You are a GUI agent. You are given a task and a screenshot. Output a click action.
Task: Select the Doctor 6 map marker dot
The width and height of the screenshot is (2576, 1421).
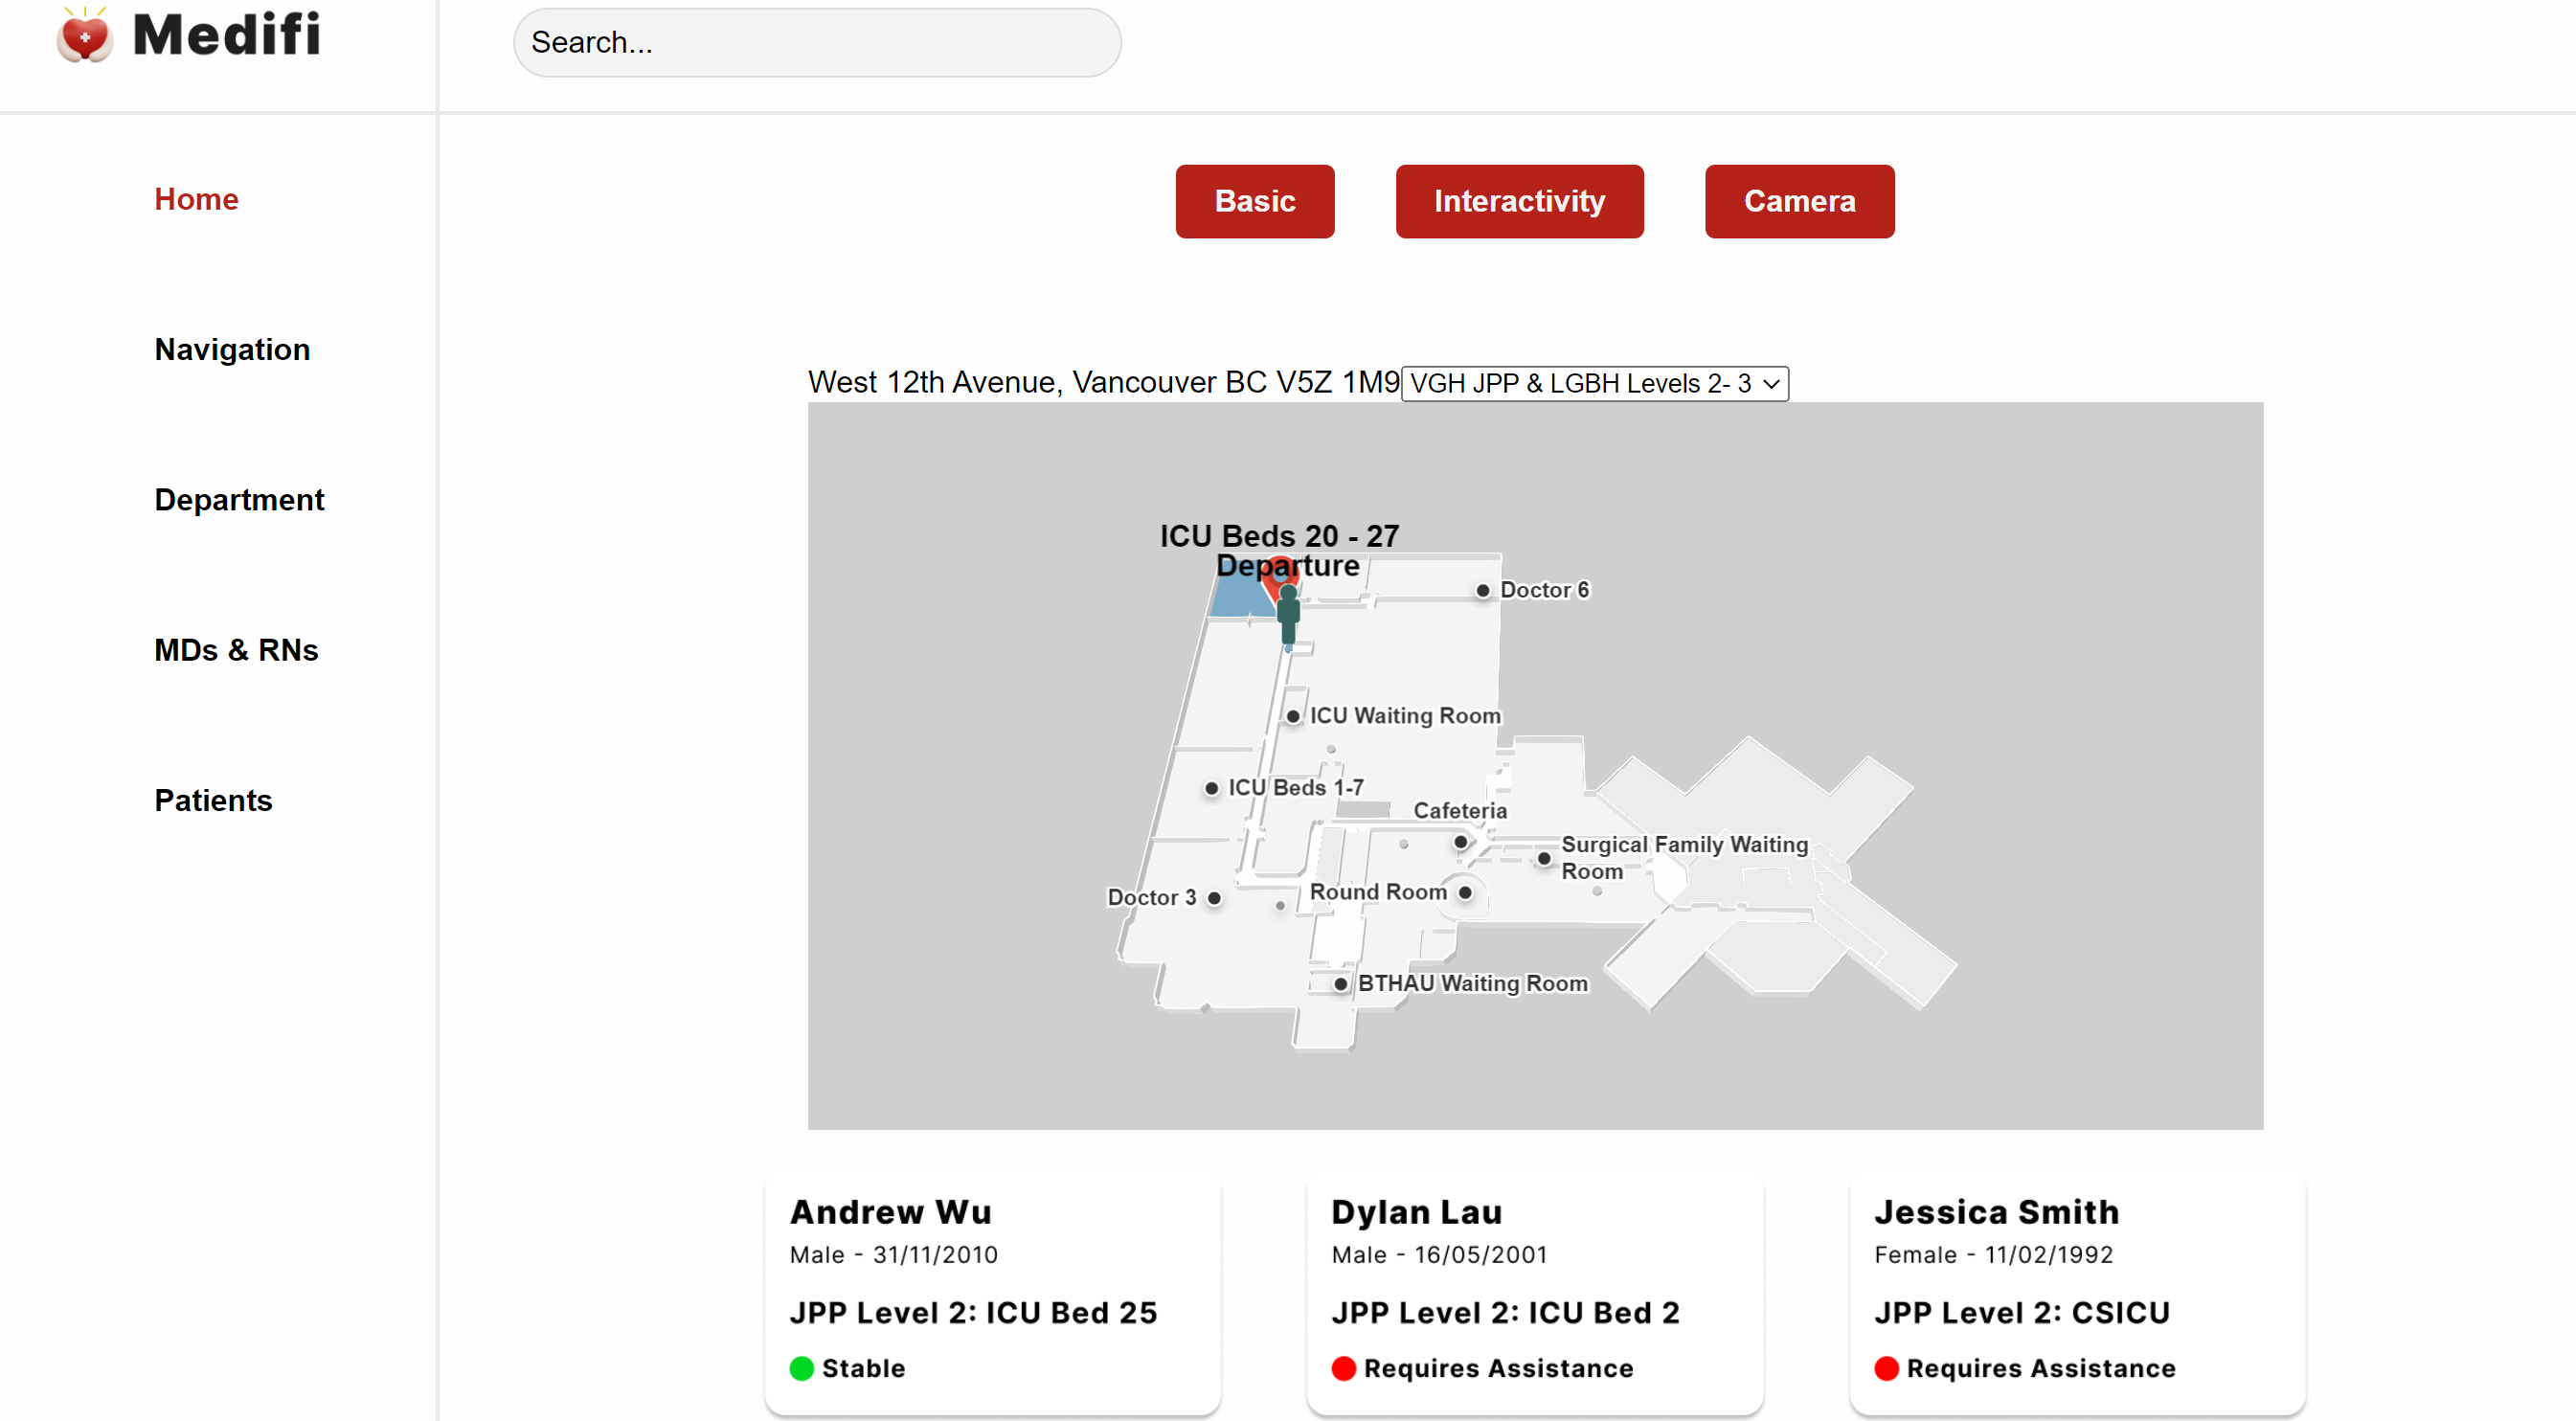[x=1482, y=591]
